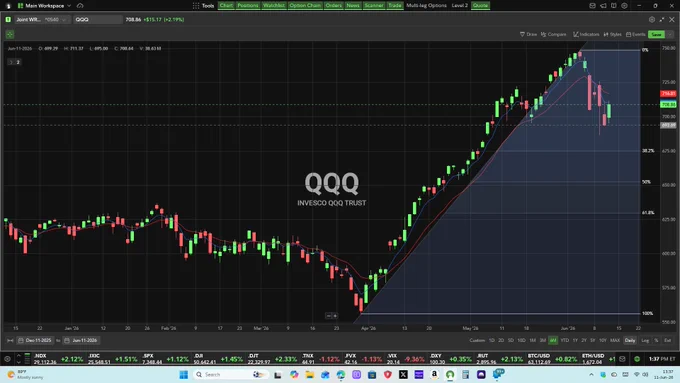Open the Tools menu label
Viewport: 680px width, 383px height.
208,6
